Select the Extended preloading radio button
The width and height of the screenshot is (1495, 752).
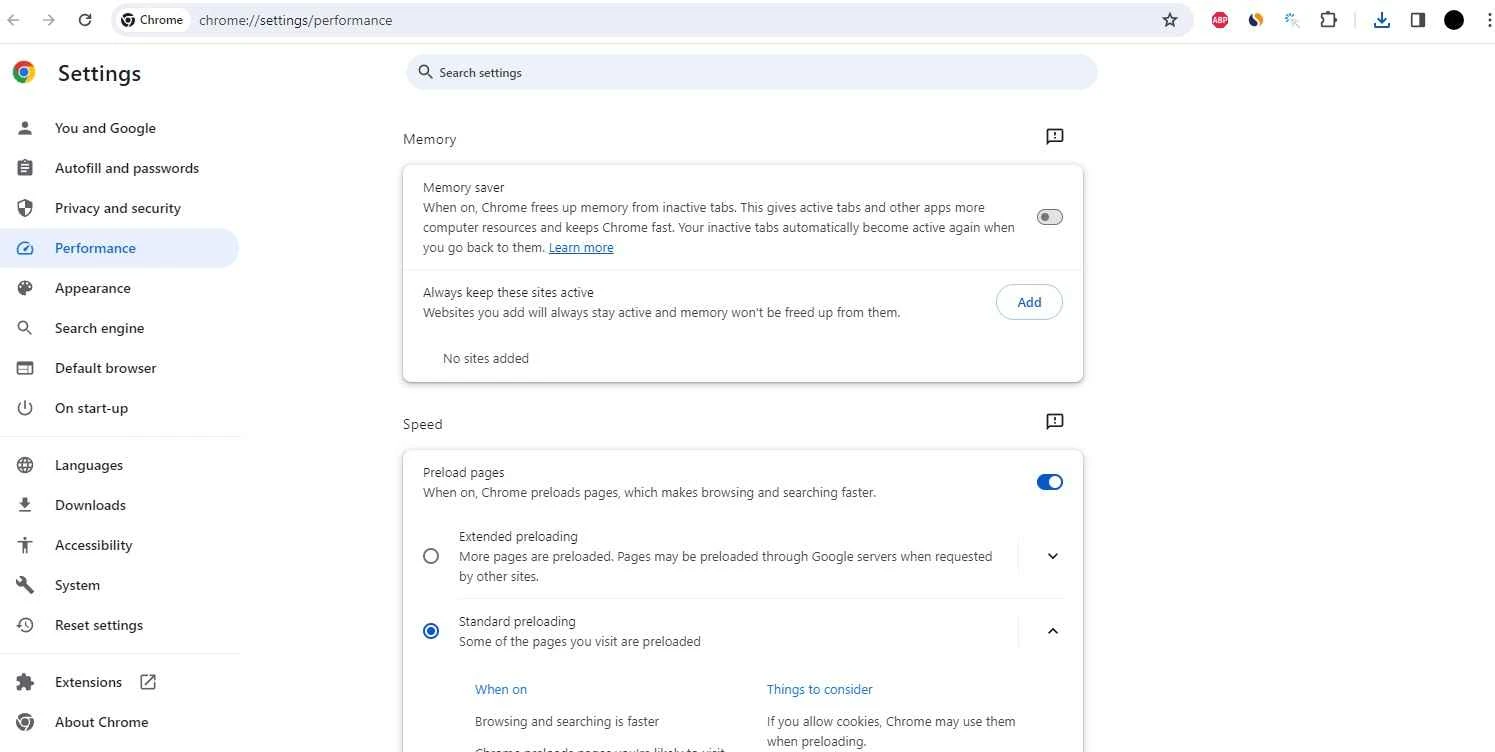coord(431,556)
